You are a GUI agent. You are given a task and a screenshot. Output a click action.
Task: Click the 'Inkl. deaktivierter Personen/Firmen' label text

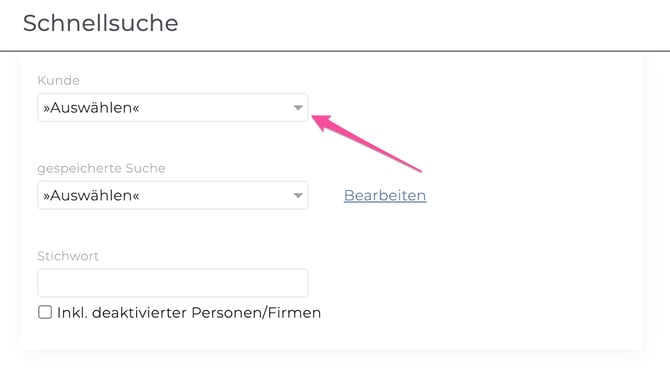tap(189, 312)
